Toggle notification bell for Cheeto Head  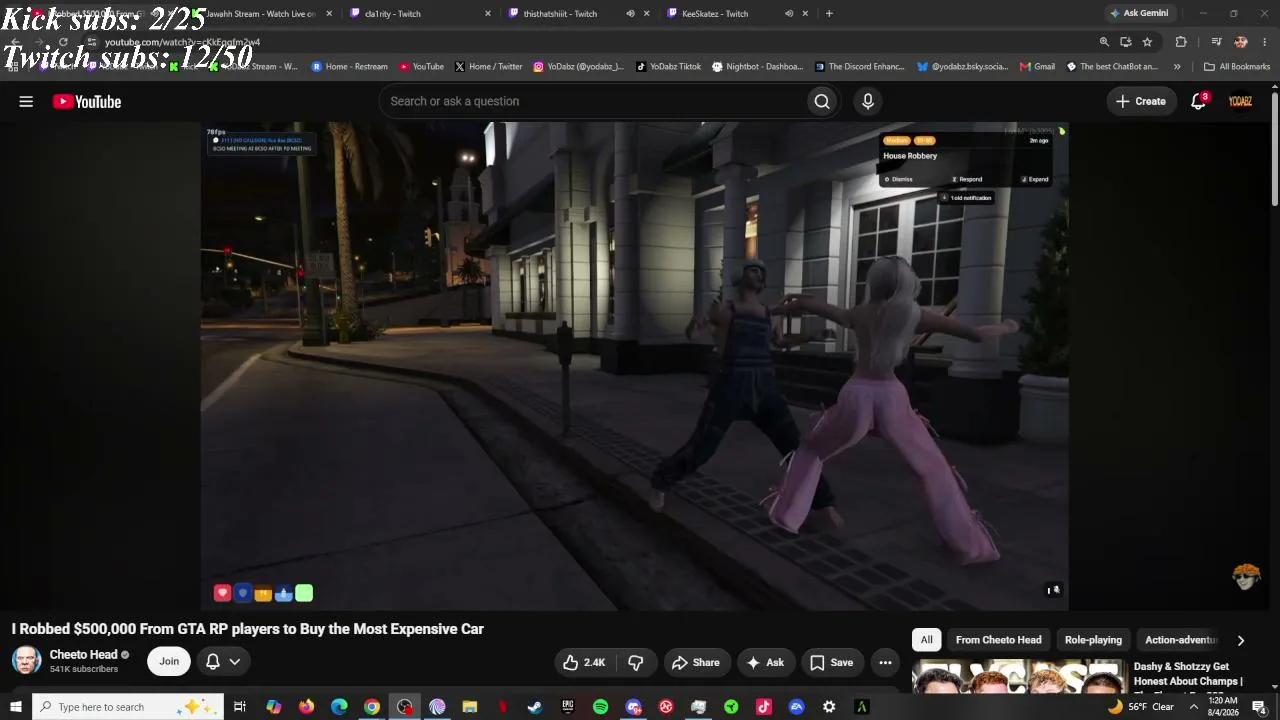point(223,661)
